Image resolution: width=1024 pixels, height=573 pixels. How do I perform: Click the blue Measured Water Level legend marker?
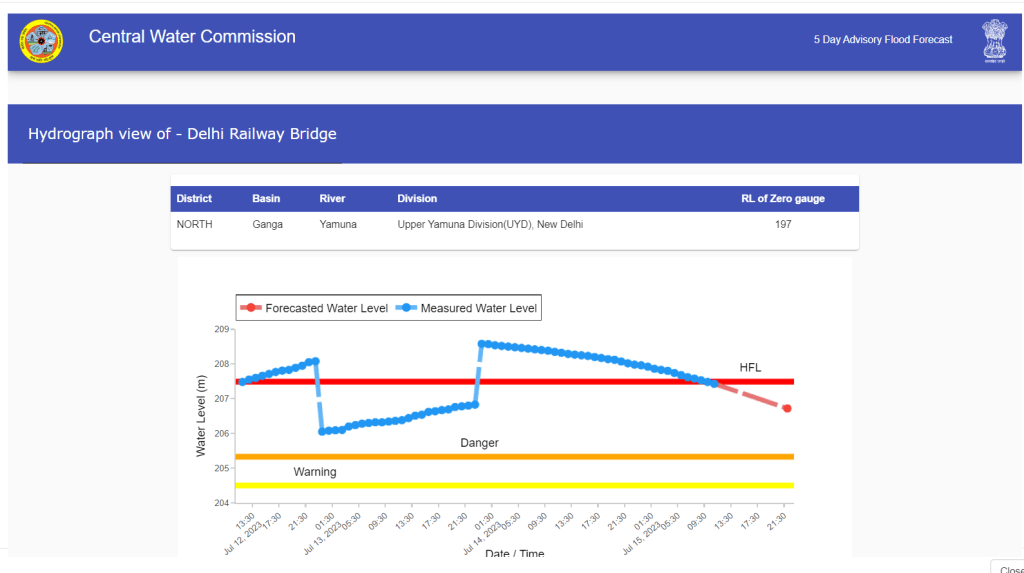point(407,308)
